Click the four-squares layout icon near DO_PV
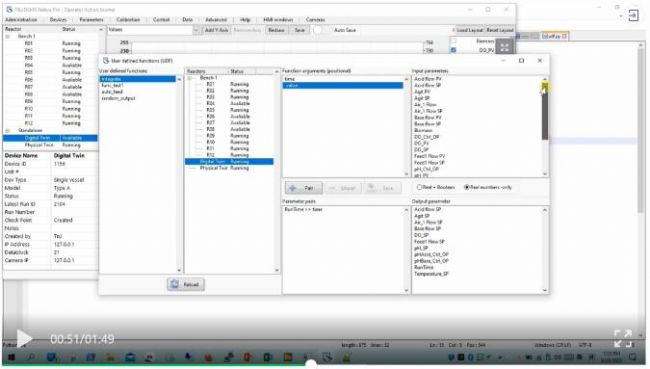The height and width of the screenshot is (369, 650). 504,47
